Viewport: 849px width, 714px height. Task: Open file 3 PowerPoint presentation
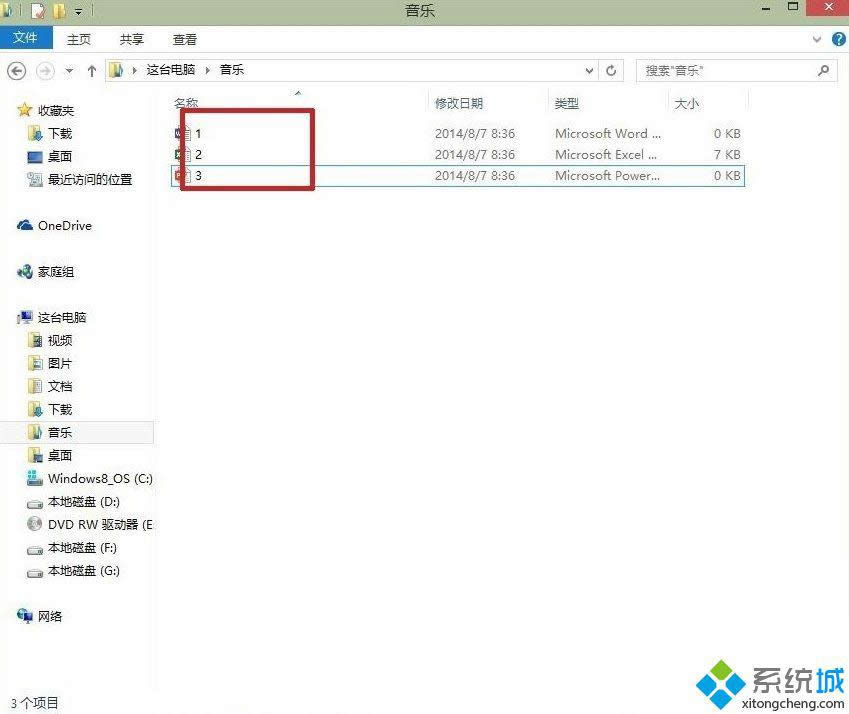[197, 175]
